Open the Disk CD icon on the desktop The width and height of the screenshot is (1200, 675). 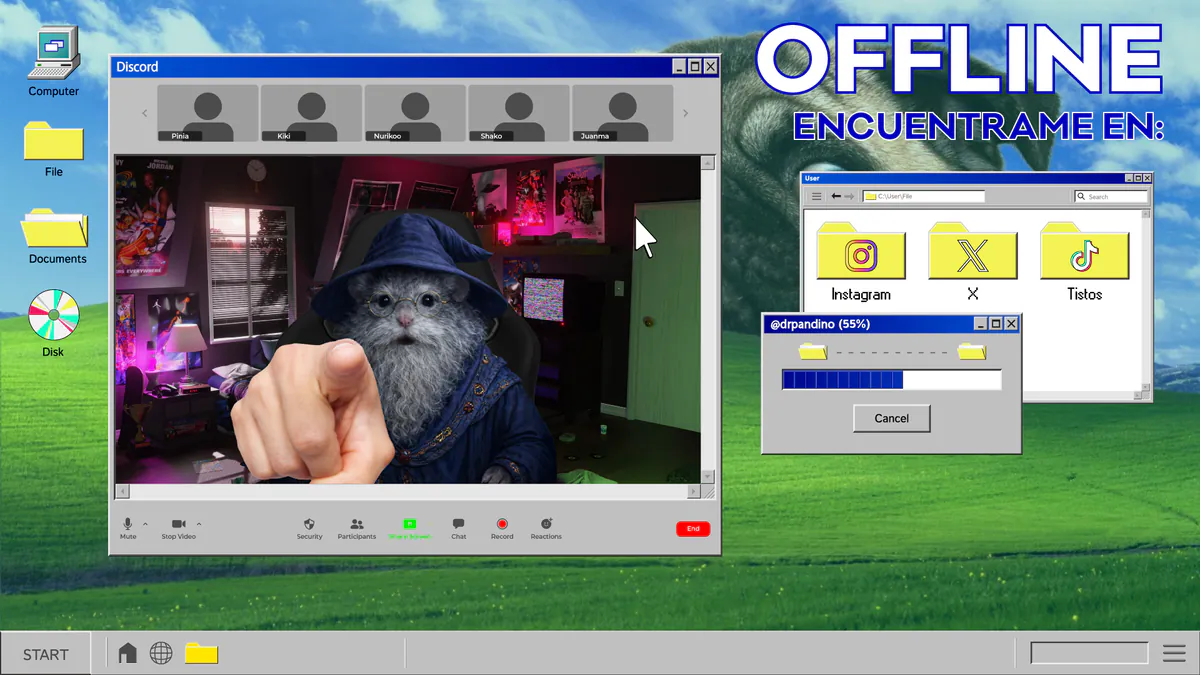(52, 323)
